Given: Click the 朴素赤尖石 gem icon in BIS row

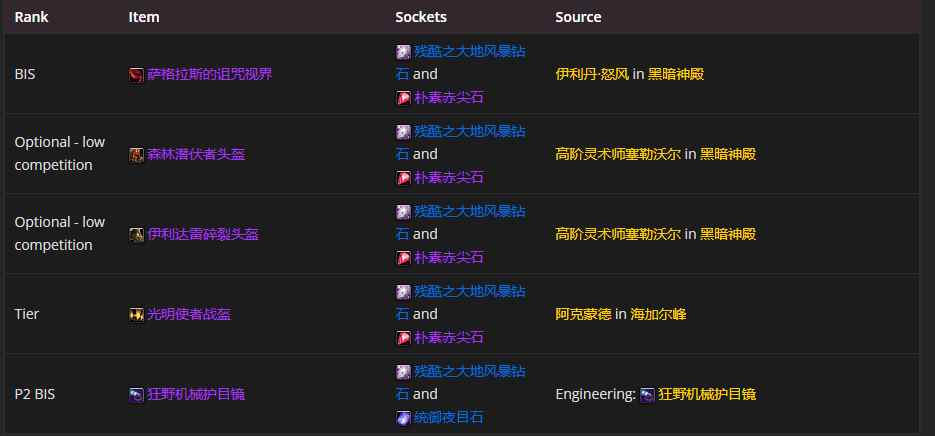Looking at the screenshot, I should (x=403, y=97).
